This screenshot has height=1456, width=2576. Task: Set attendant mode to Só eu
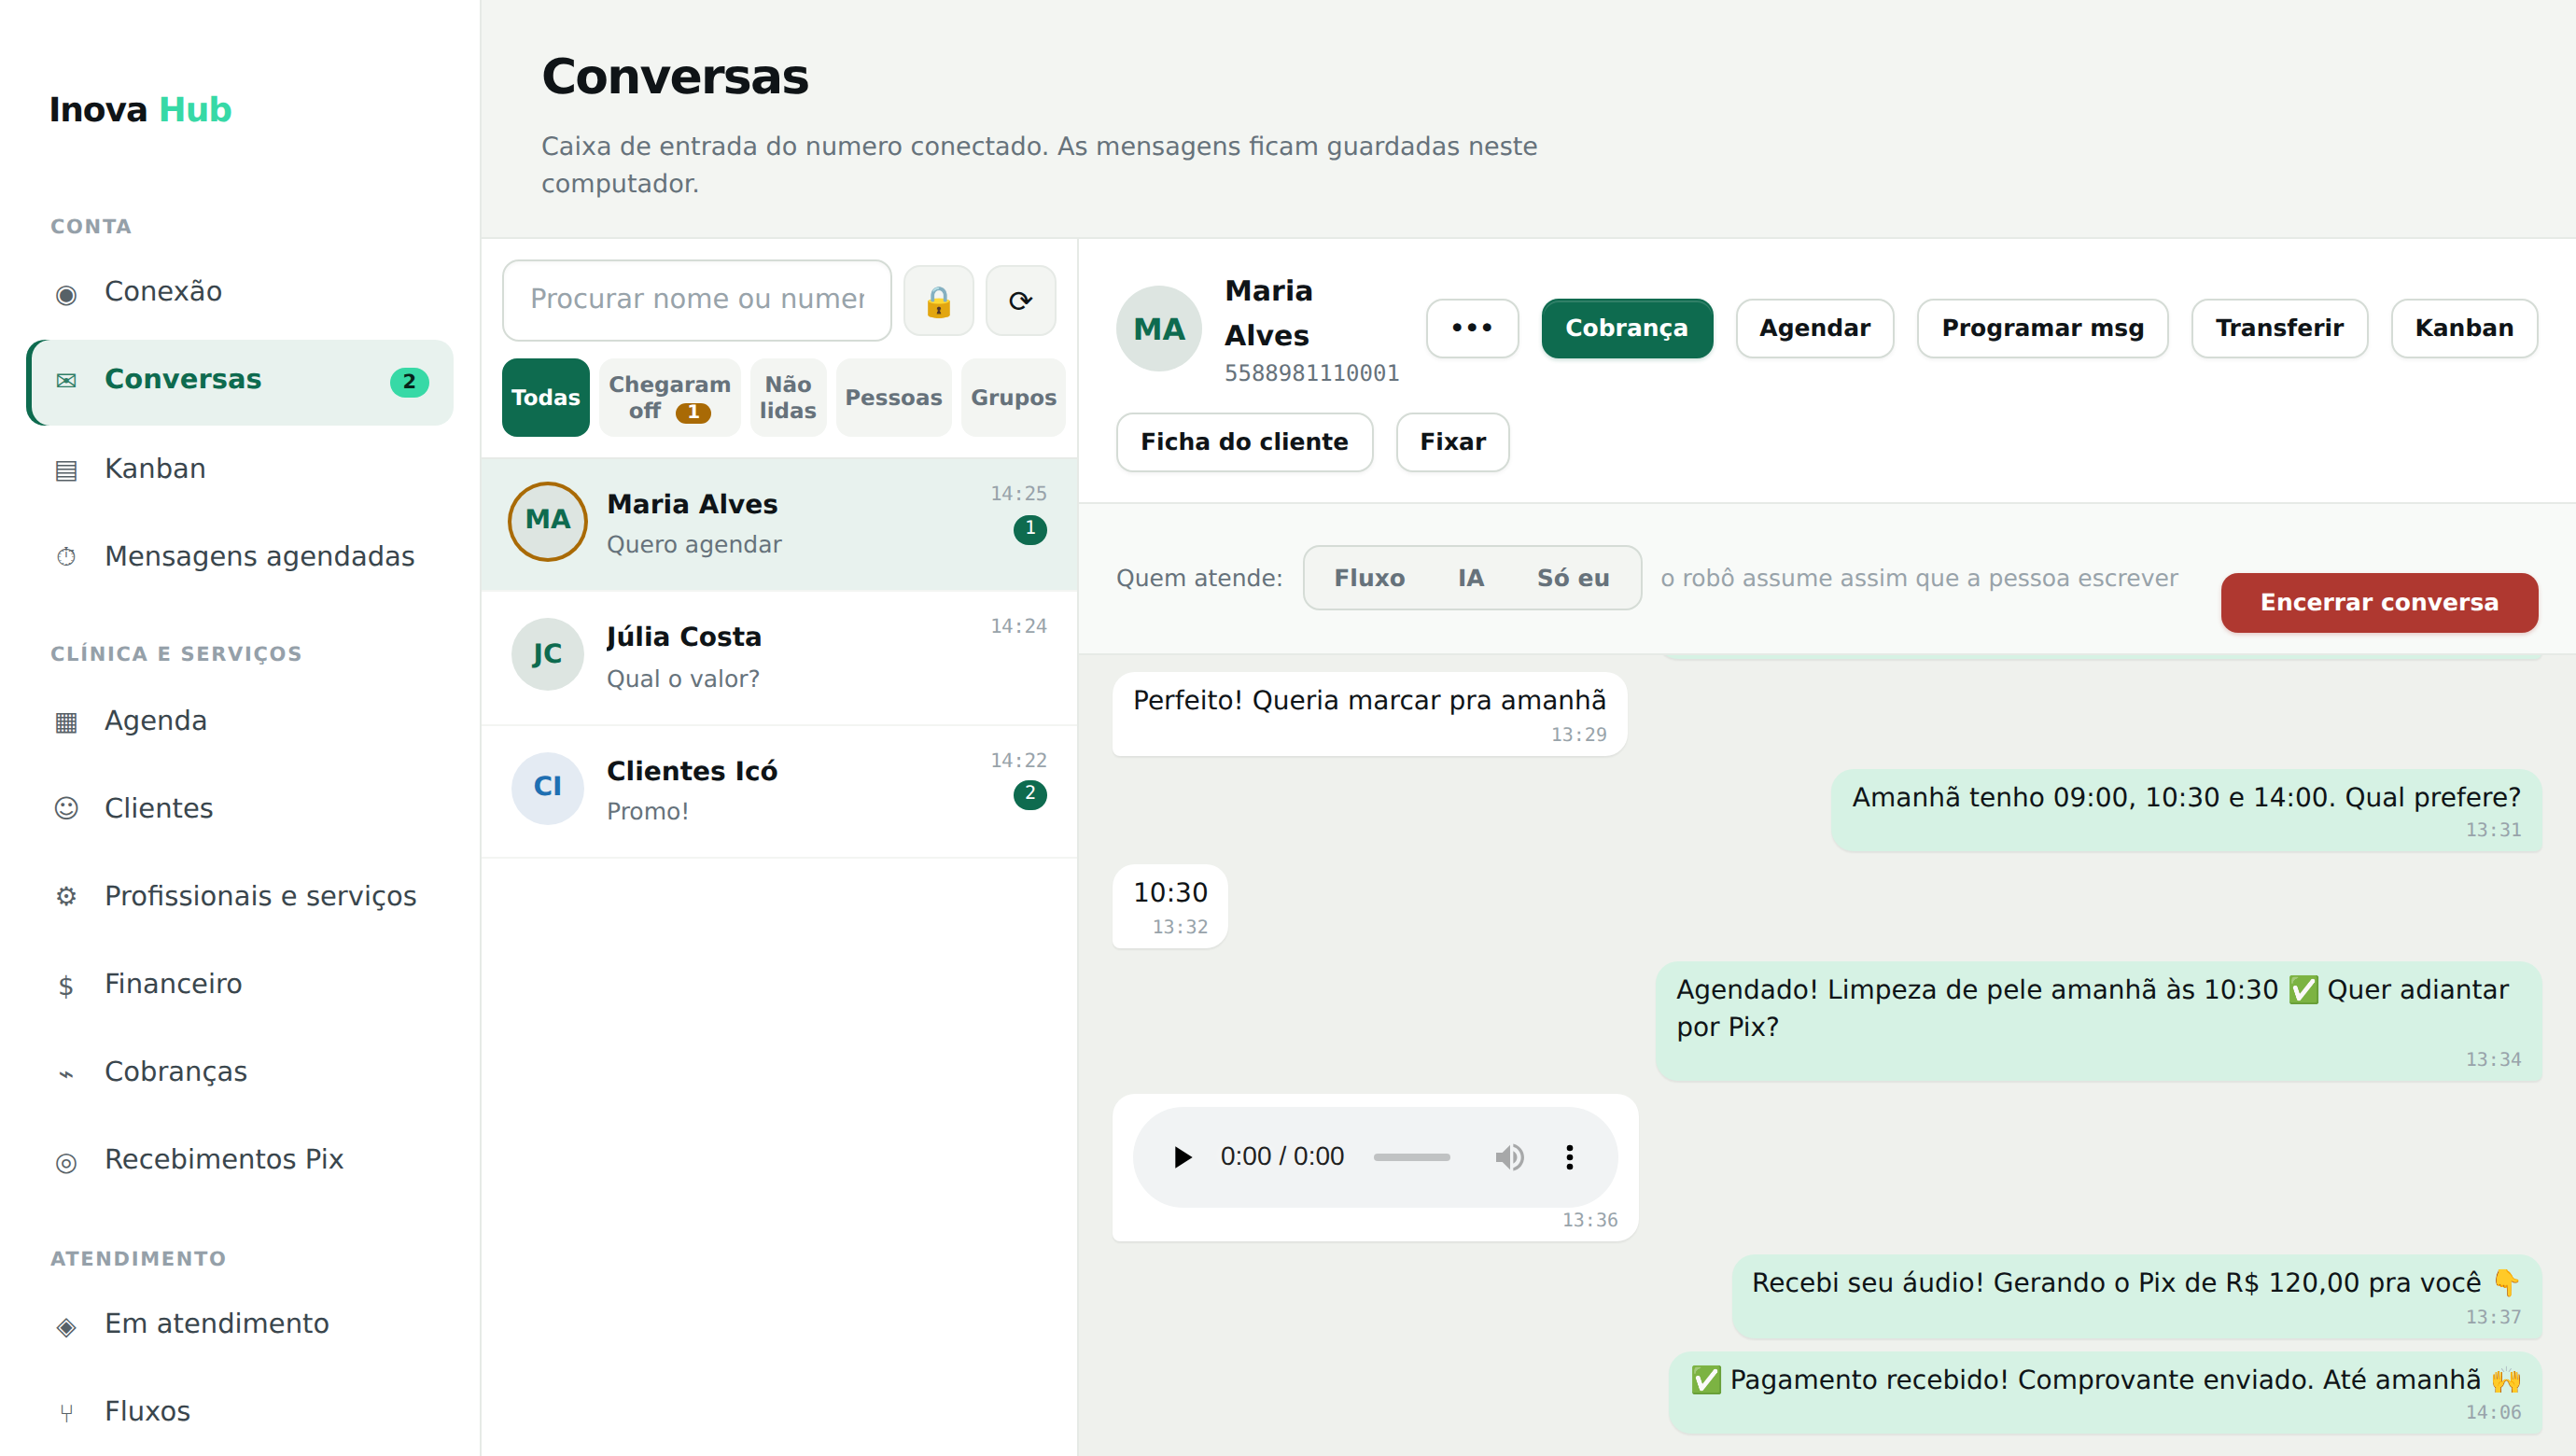pos(1572,578)
